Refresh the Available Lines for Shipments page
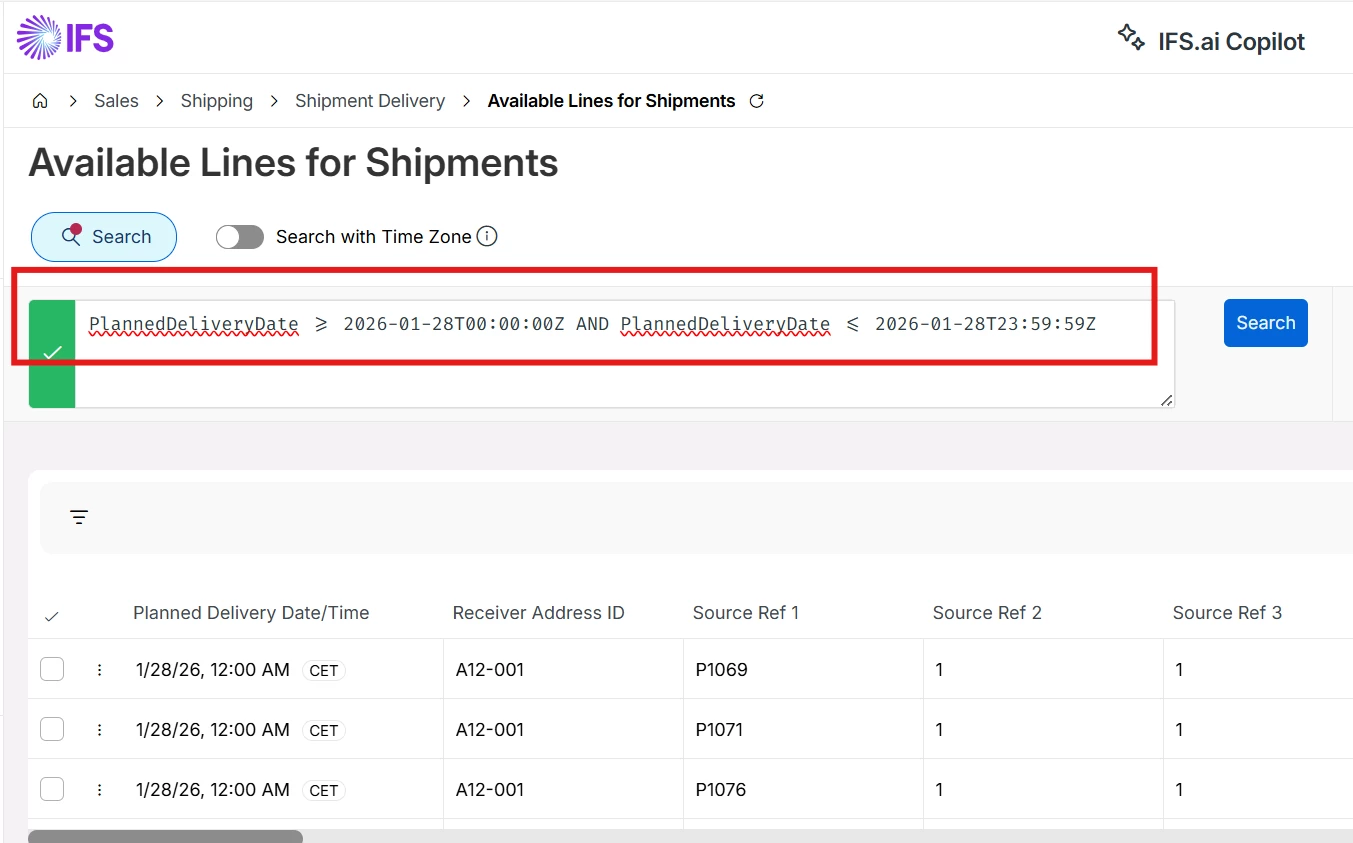The width and height of the screenshot is (1353, 843). tap(757, 101)
